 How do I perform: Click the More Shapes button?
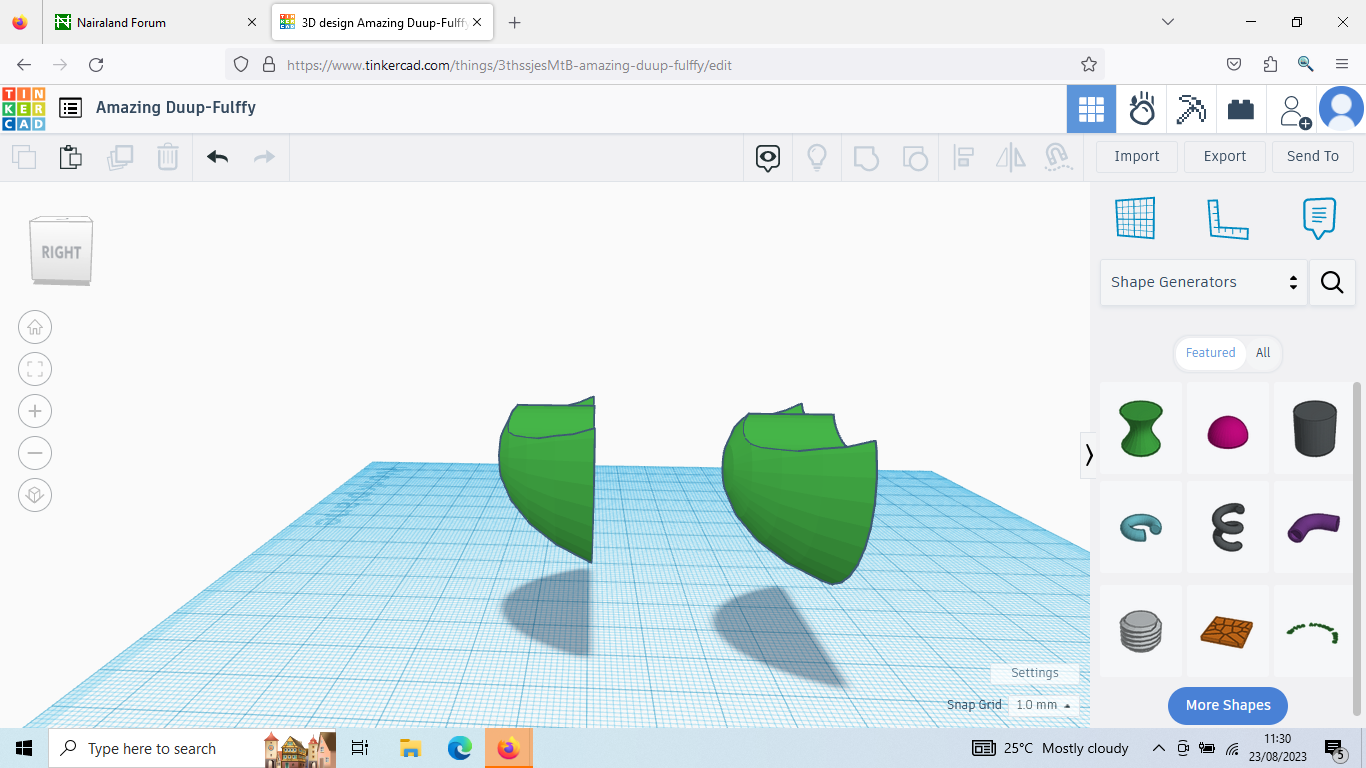click(x=1227, y=705)
